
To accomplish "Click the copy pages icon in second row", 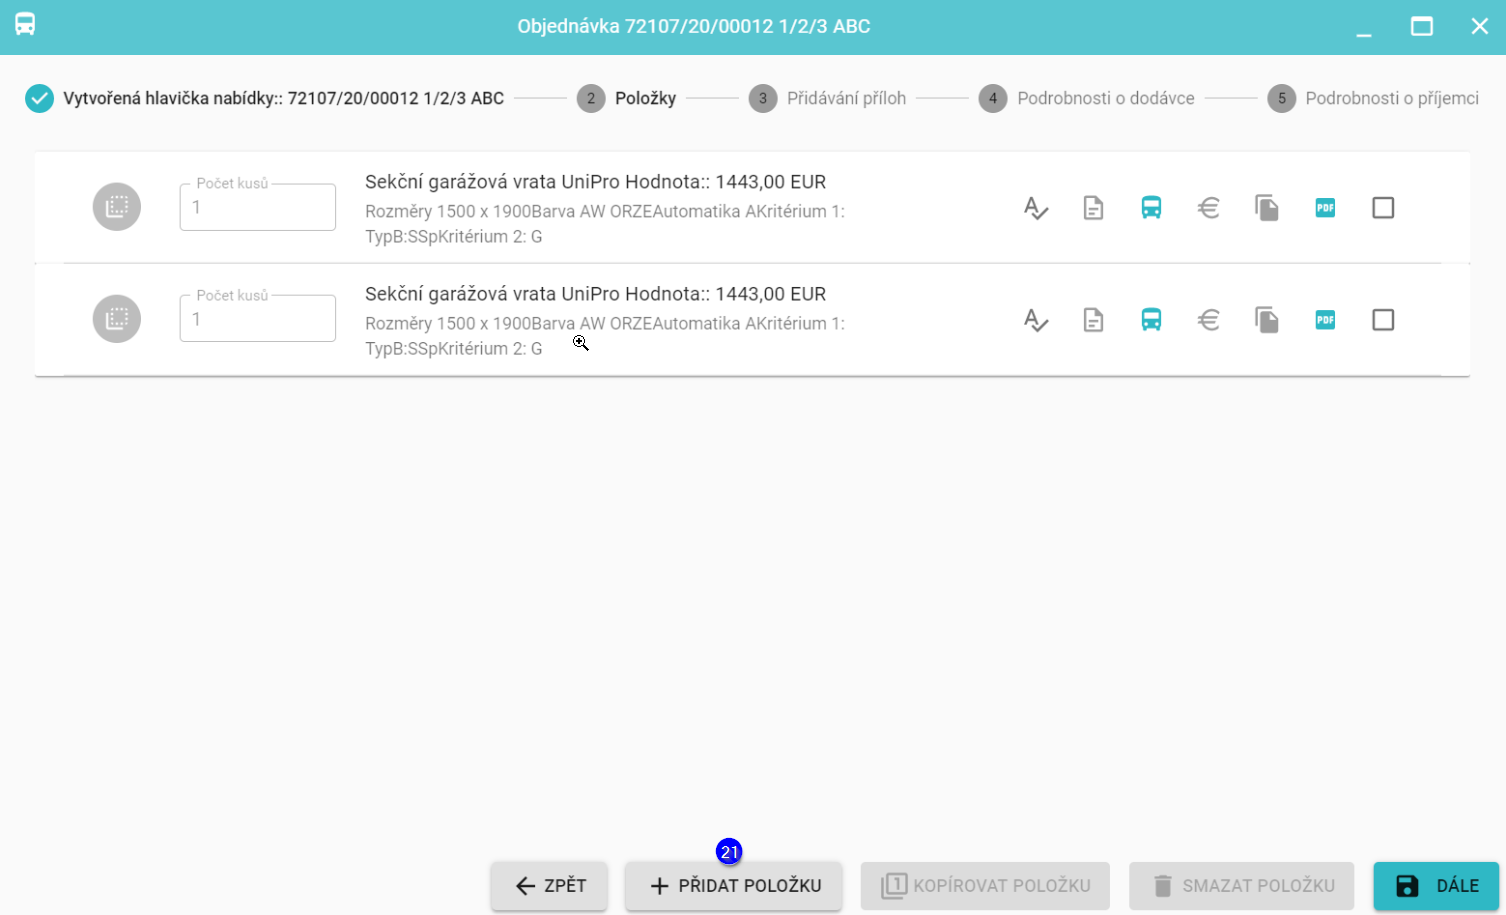I will click(1267, 320).
